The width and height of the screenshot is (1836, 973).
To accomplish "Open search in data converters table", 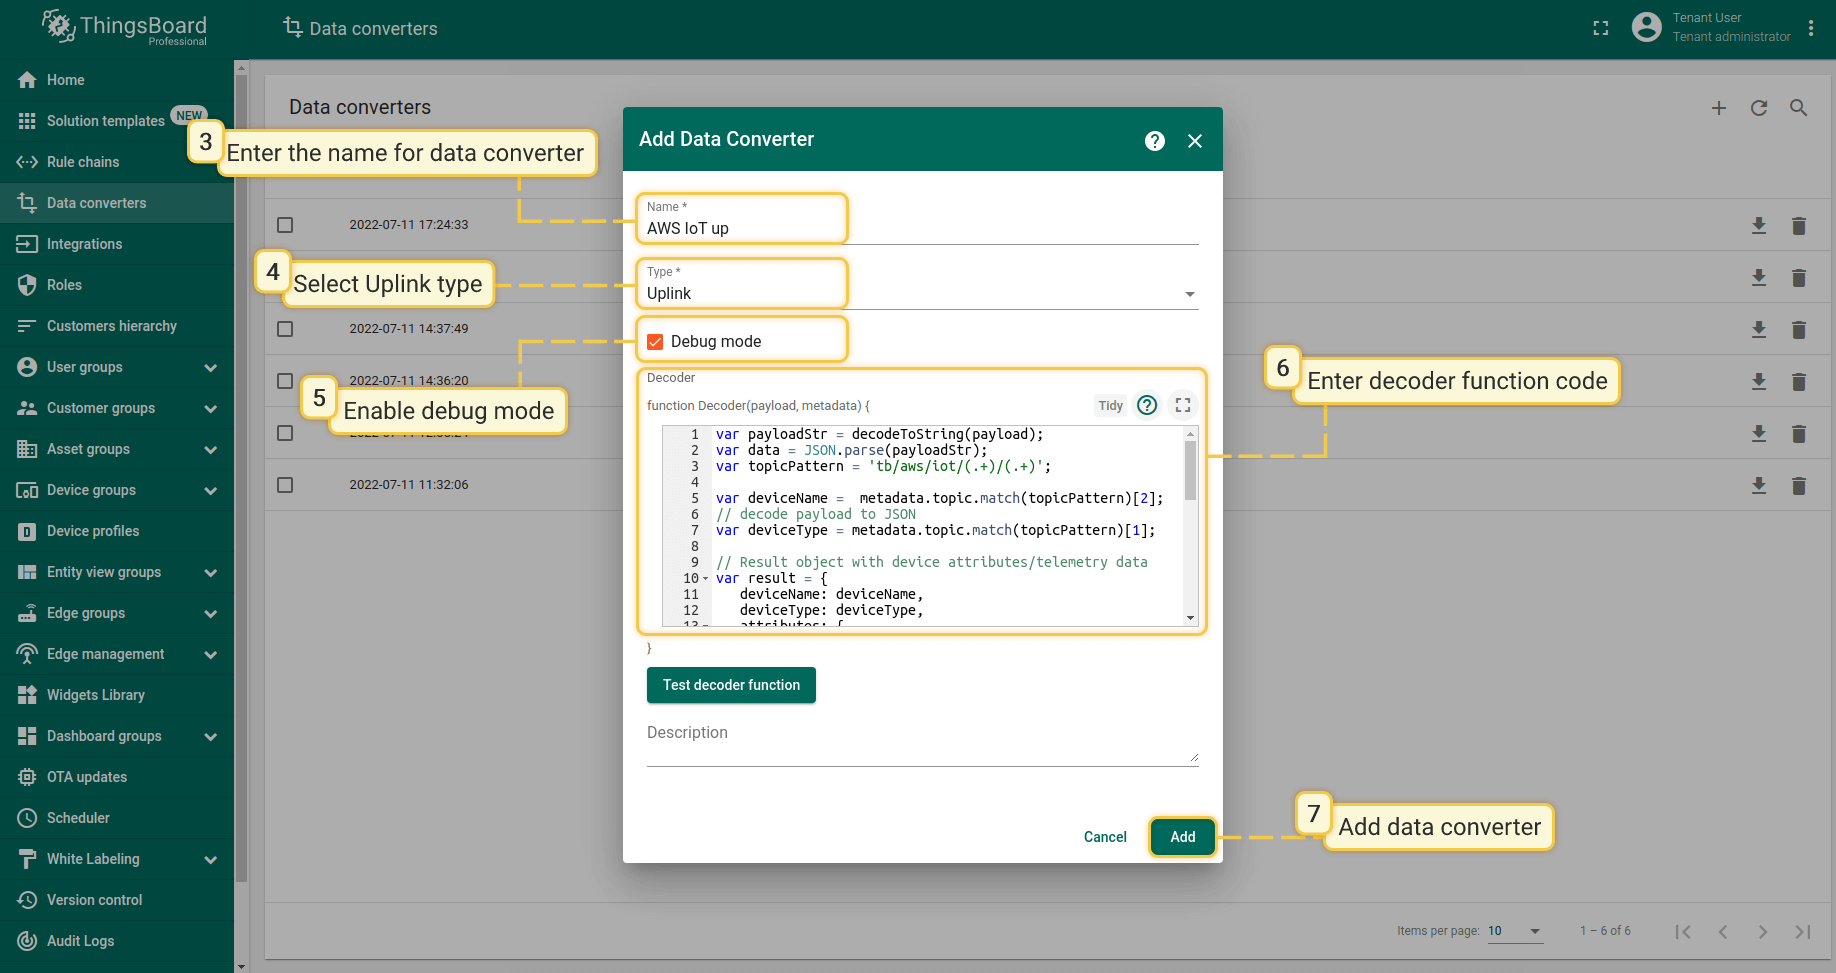I will click(x=1798, y=108).
